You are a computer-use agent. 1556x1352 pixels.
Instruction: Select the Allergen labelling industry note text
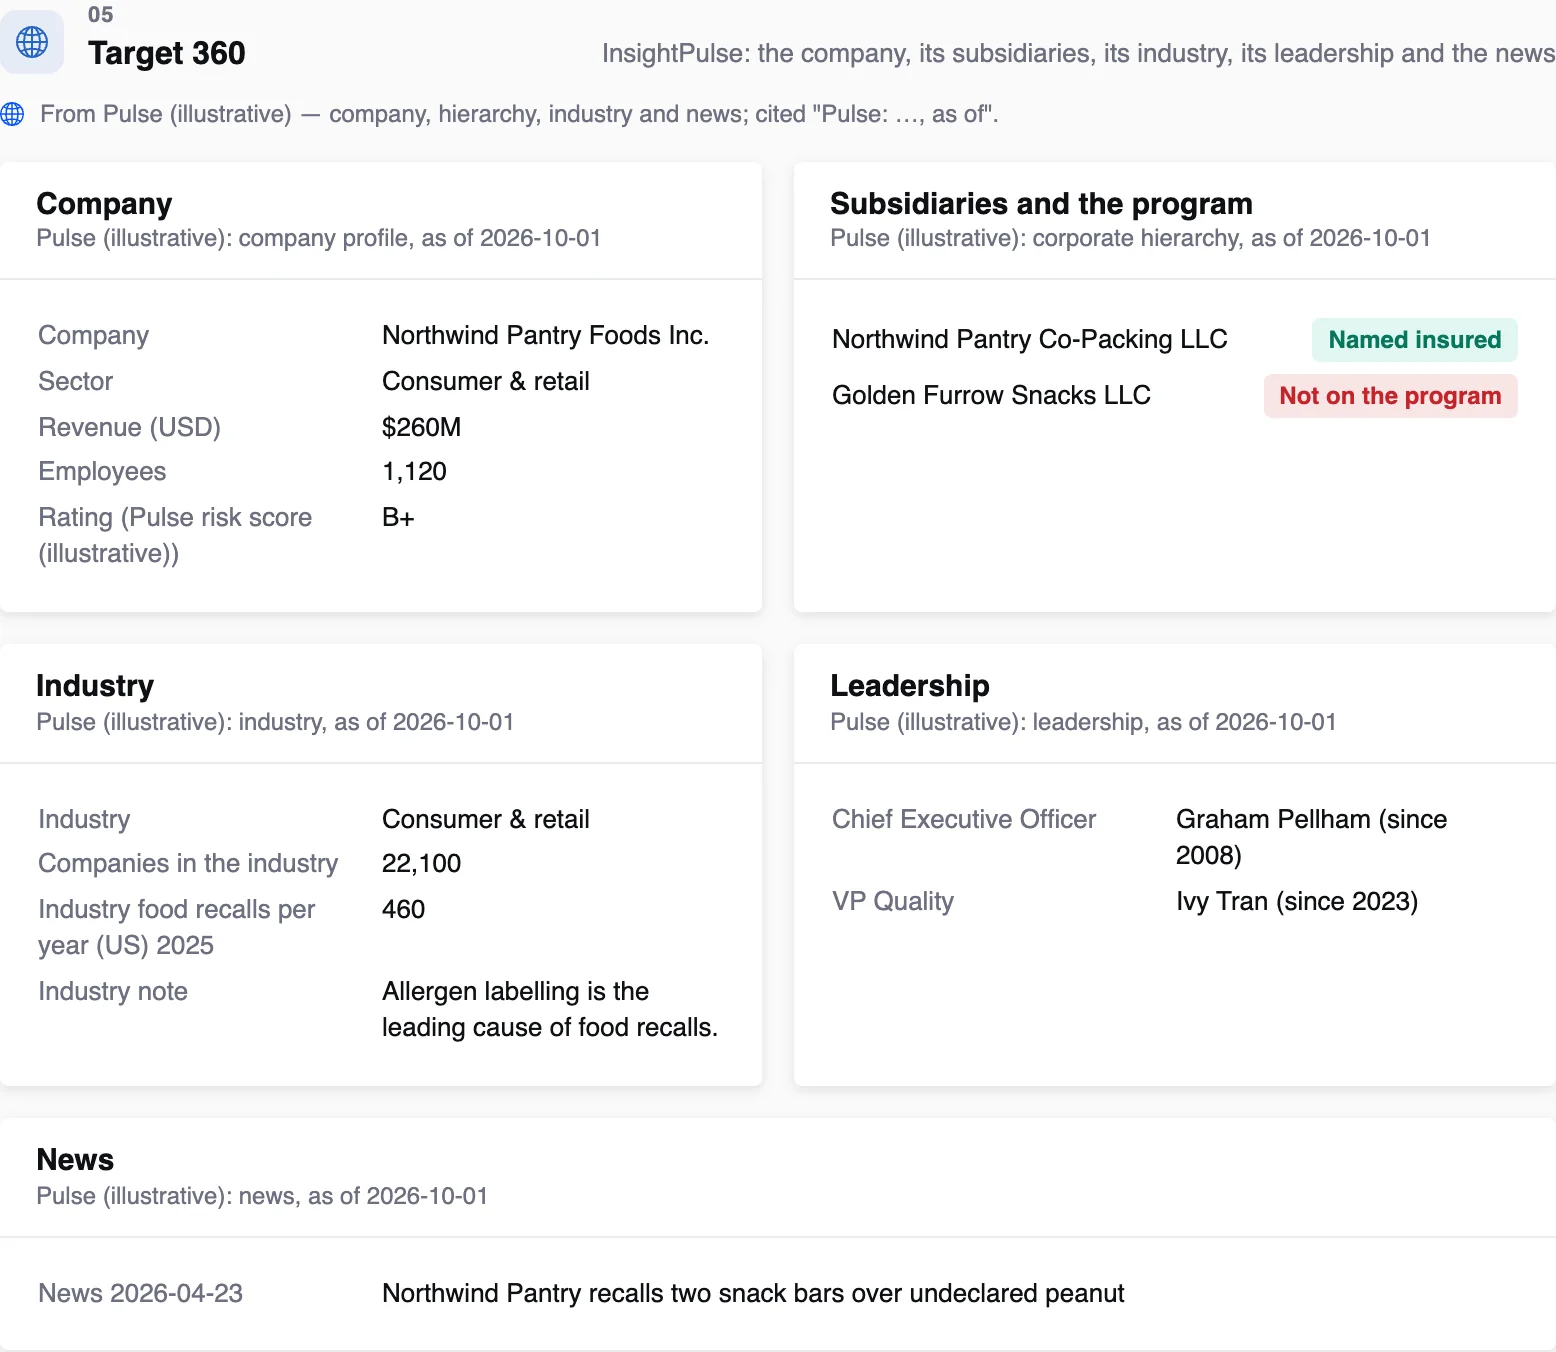(x=549, y=1009)
